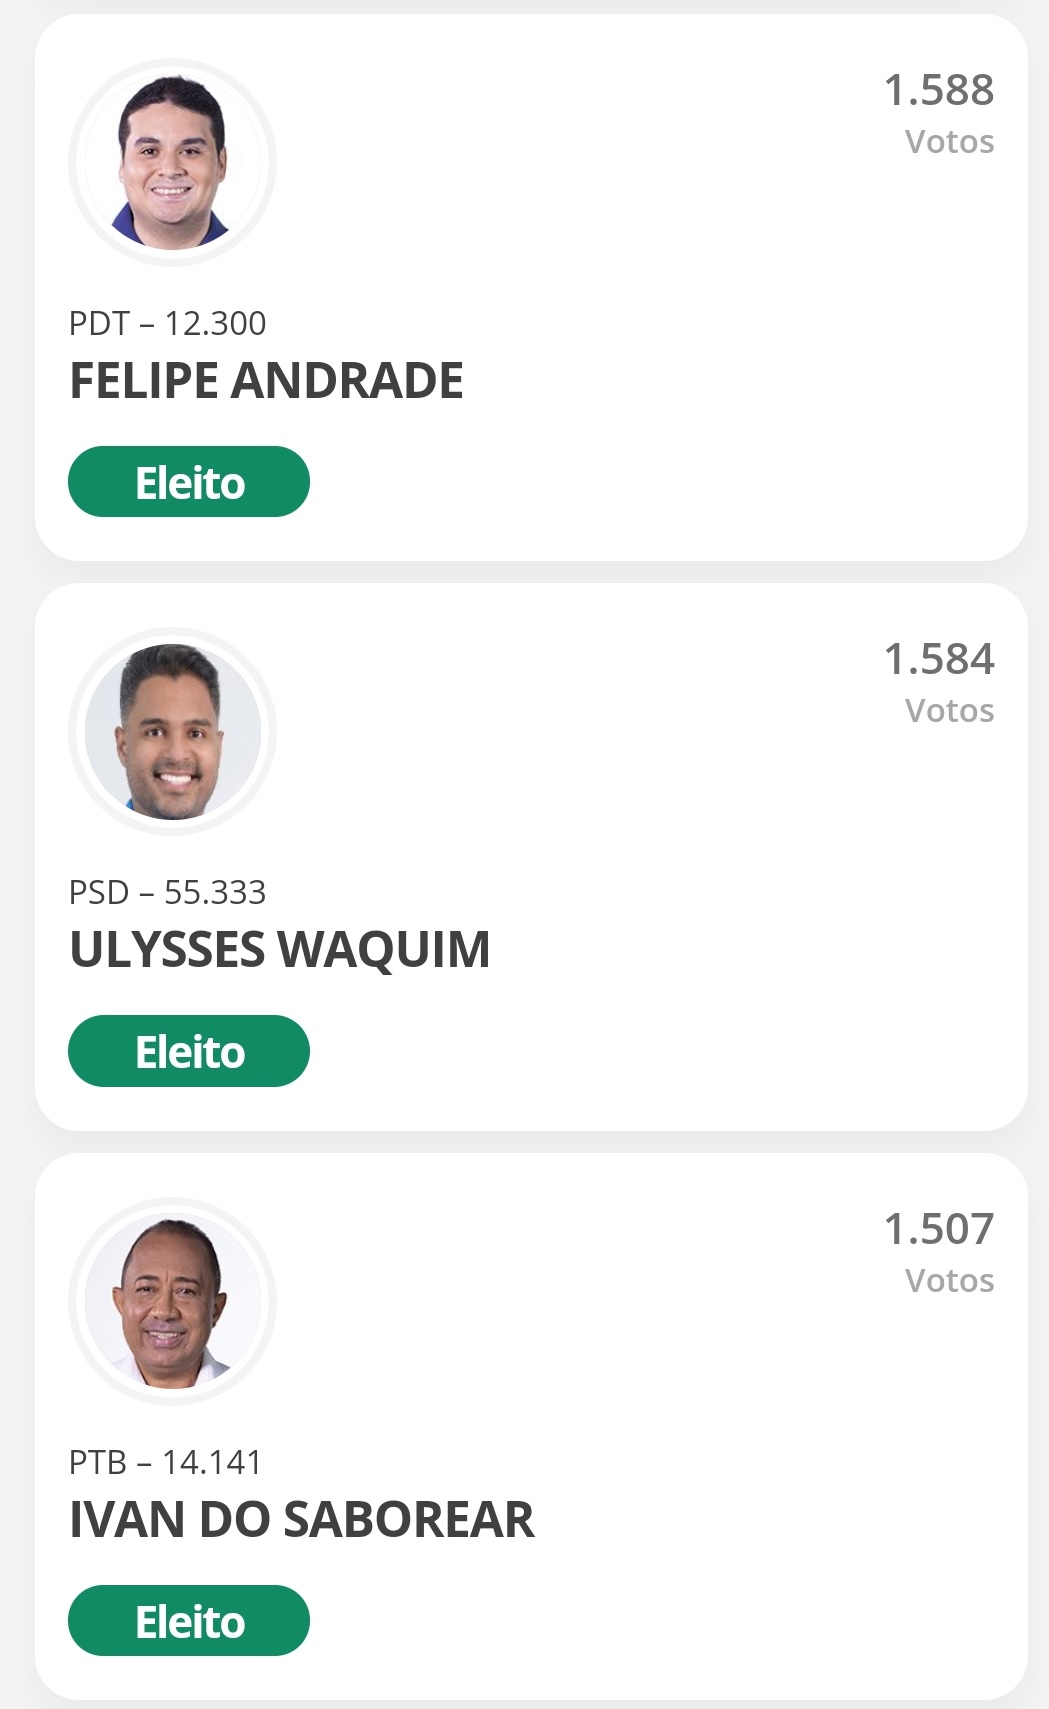The width and height of the screenshot is (1049, 1709).
Task: Open the ULYSSES WAQUIM name heading
Action: tap(280, 950)
